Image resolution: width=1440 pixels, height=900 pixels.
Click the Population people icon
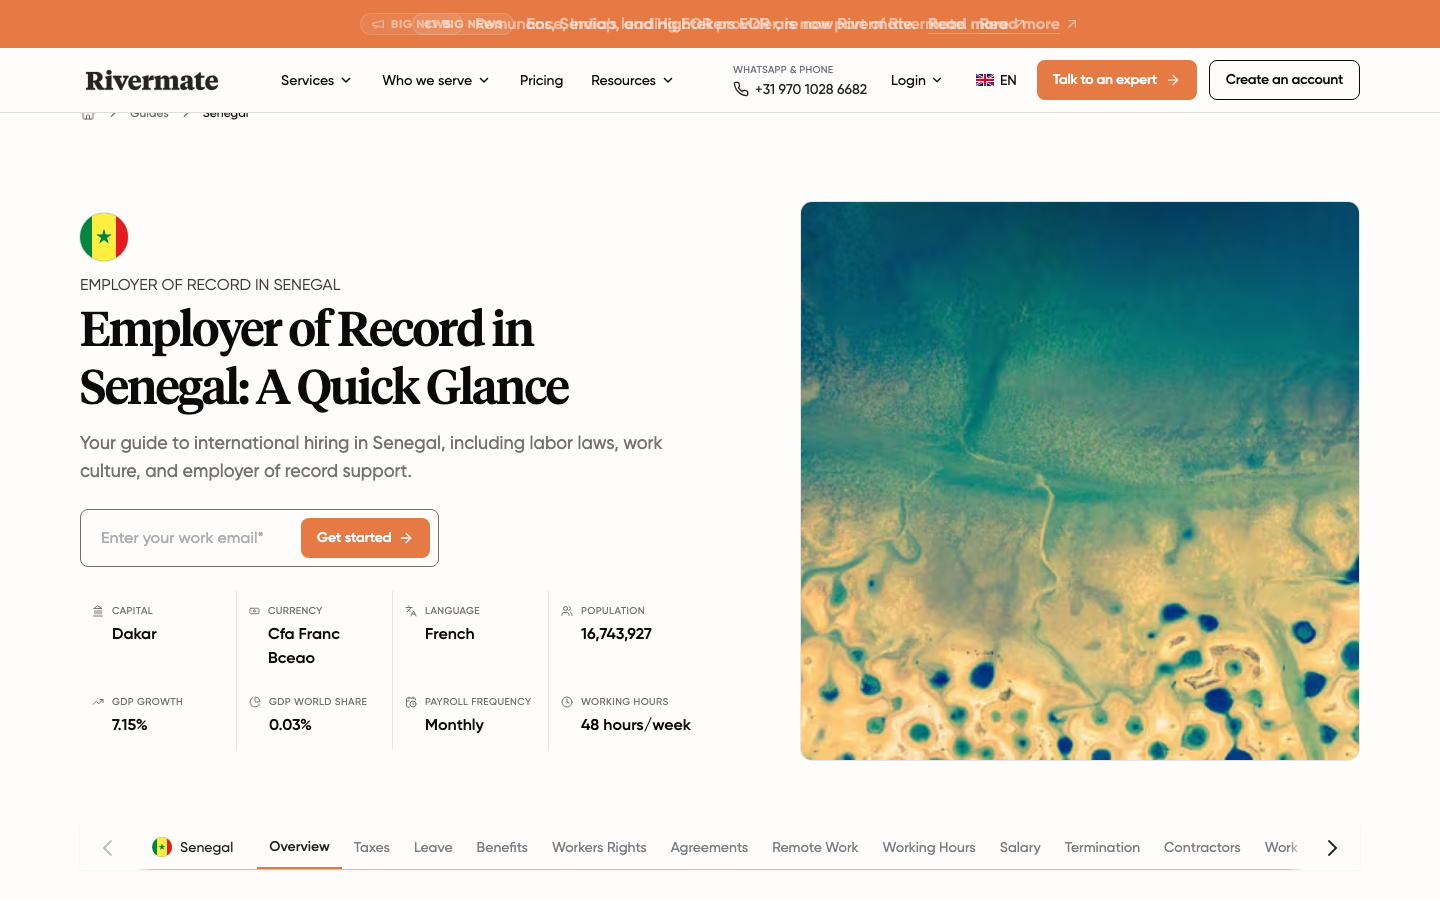(567, 611)
